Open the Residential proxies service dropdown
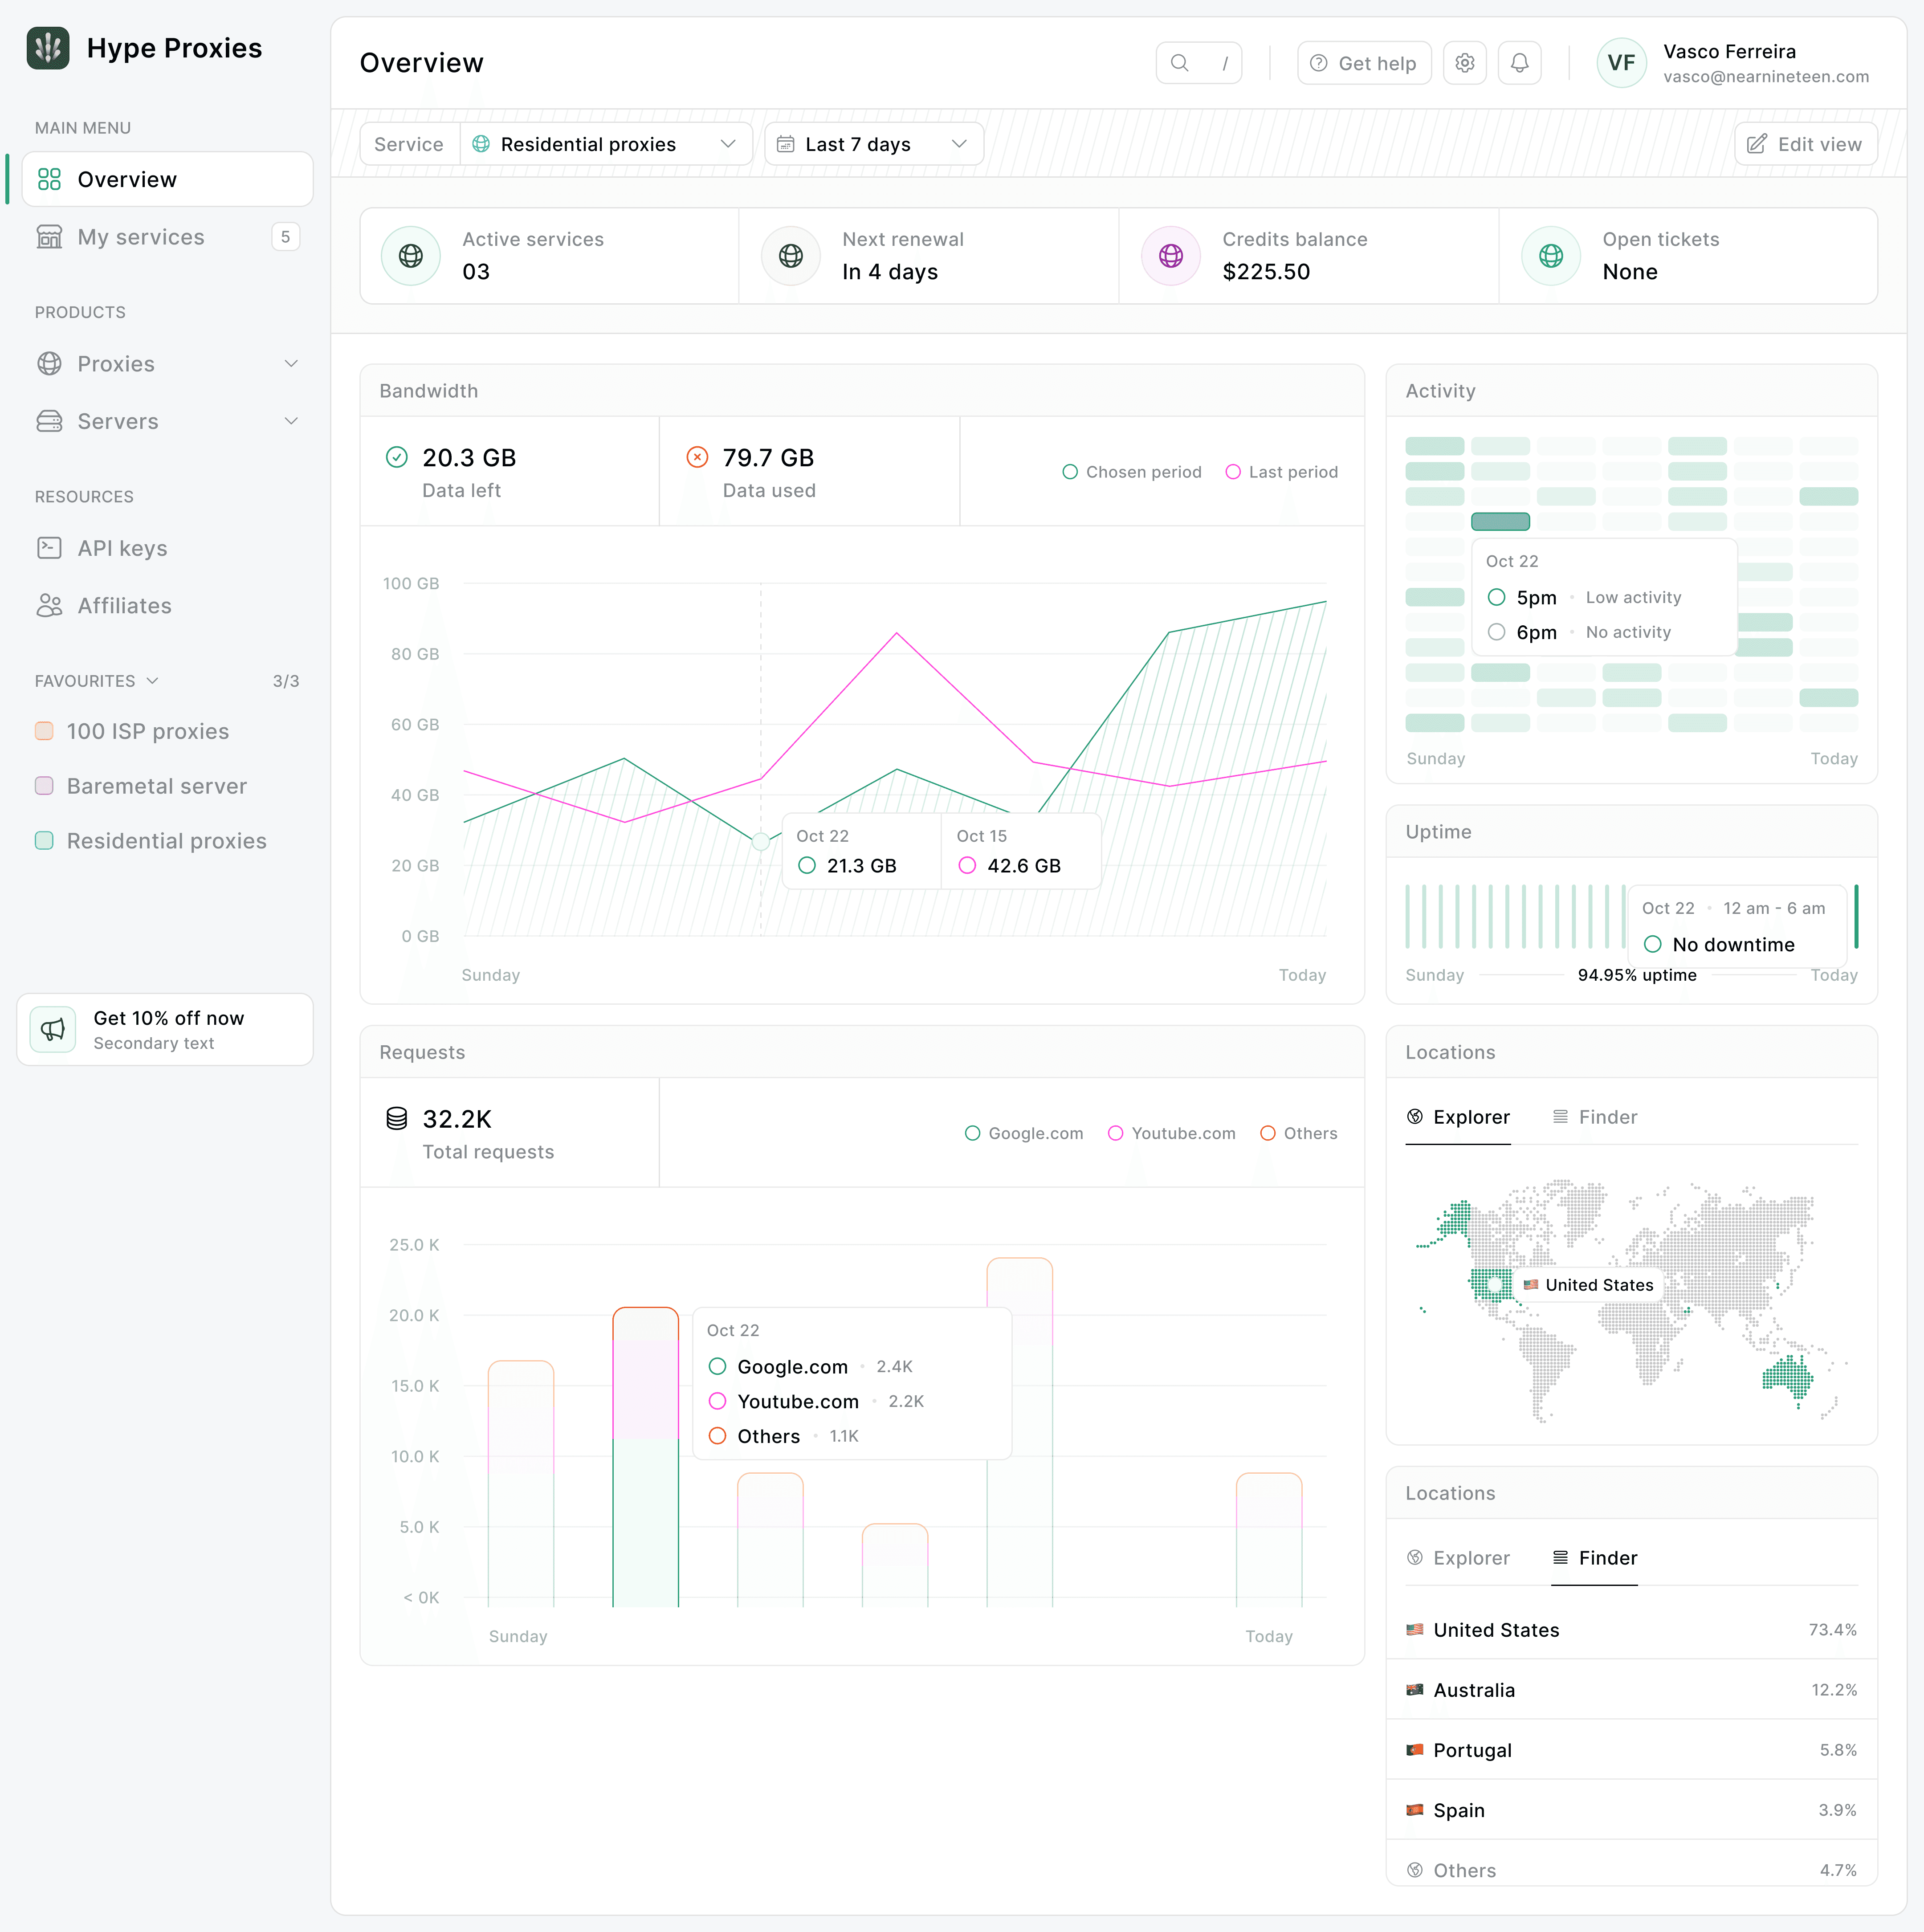Viewport: 1924px width, 1932px height. tap(606, 144)
